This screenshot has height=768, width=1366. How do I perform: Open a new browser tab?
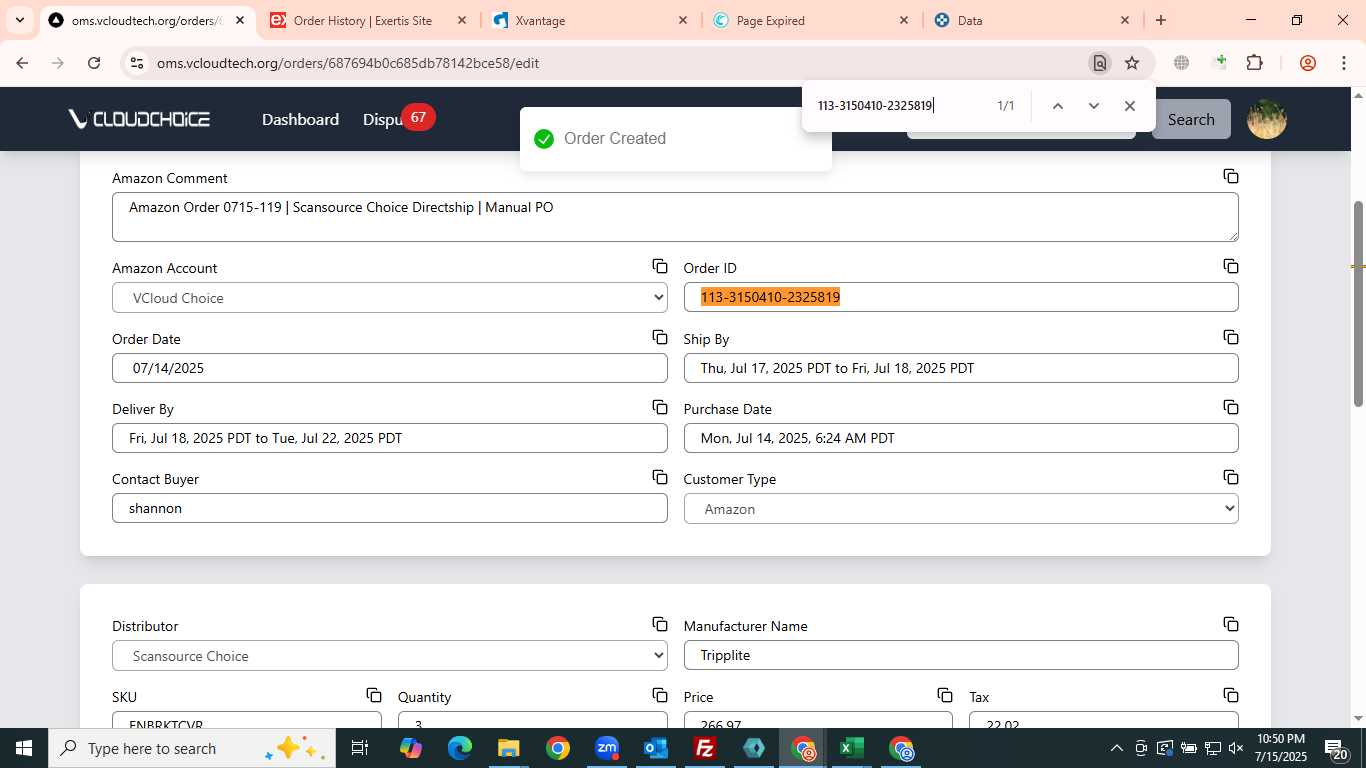1161,20
